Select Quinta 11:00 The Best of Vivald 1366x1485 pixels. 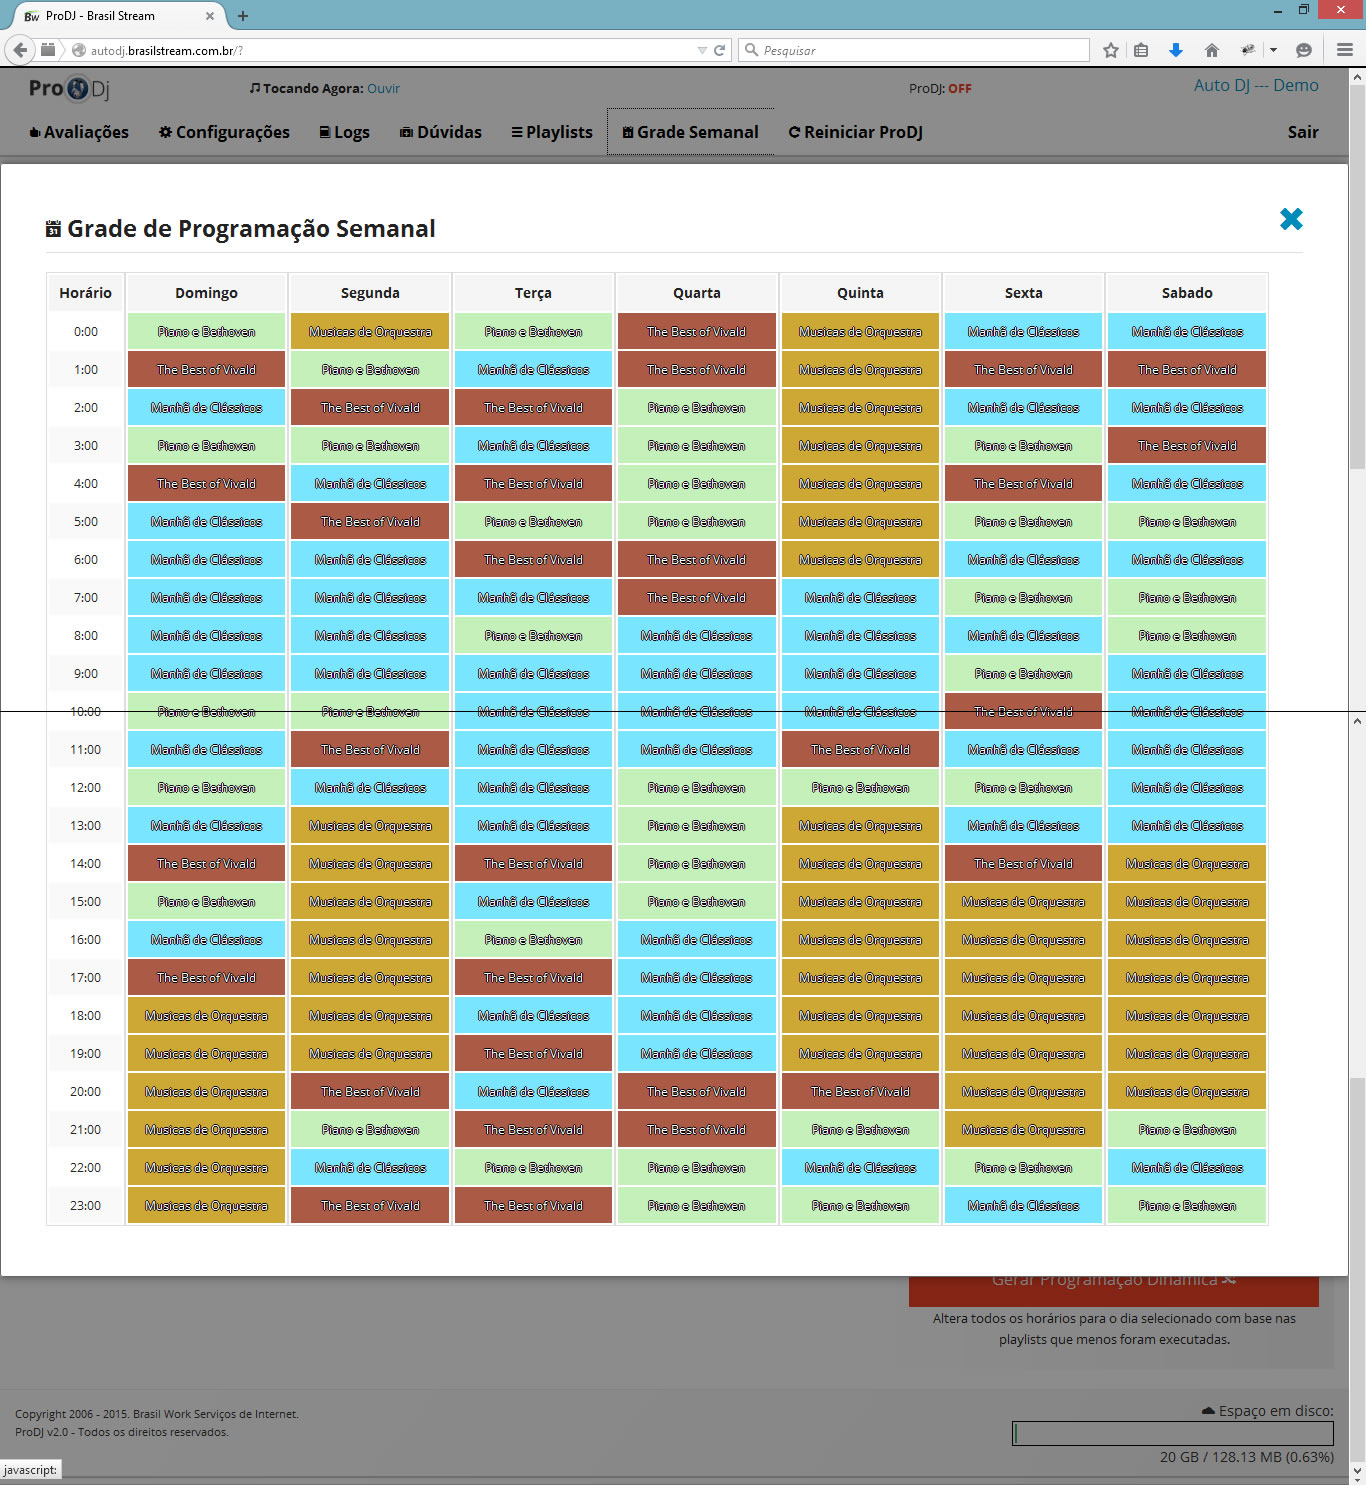(860, 749)
